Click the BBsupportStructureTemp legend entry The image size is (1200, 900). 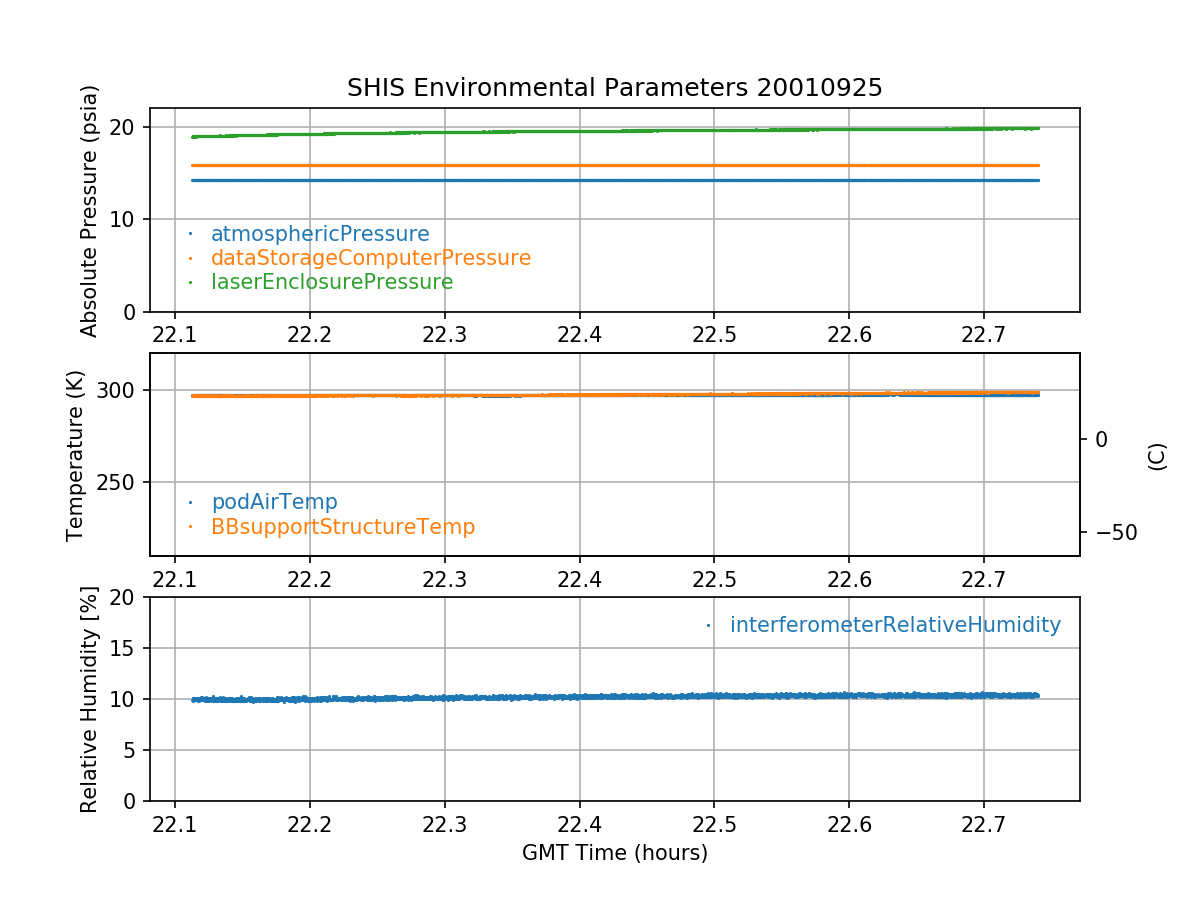(342, 526)
